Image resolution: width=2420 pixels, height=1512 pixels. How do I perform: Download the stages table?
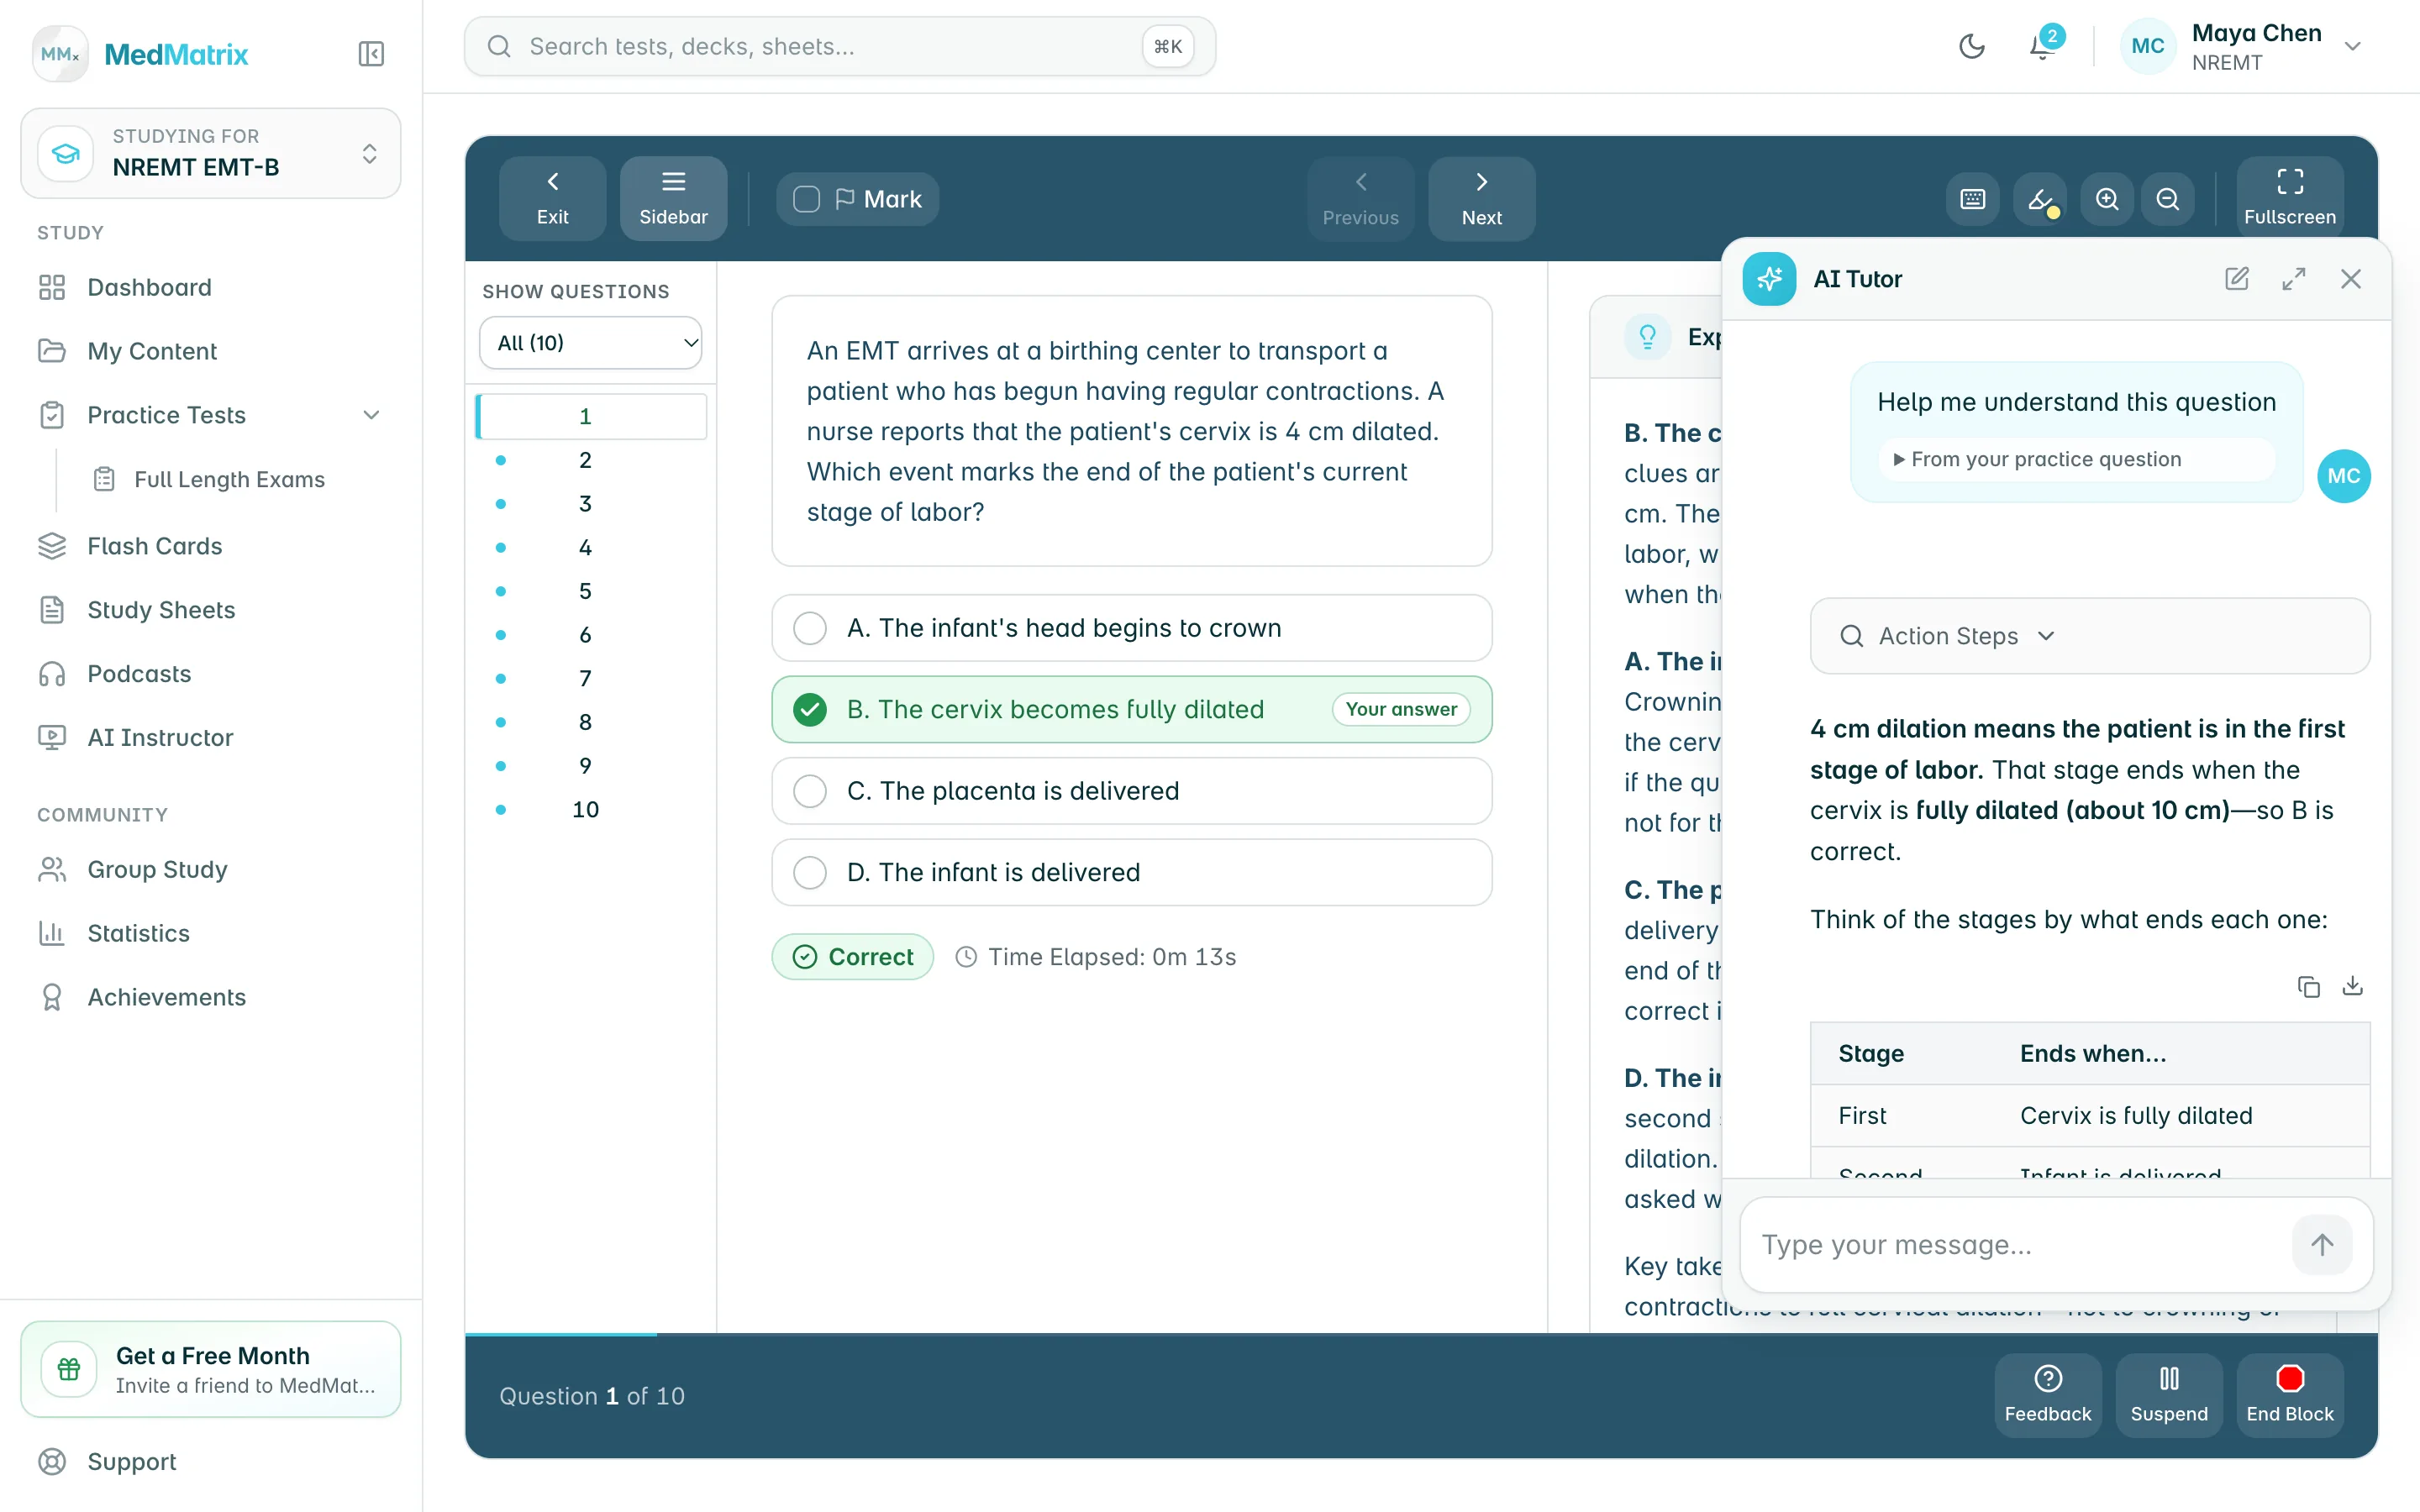[x=2353, y=987]
